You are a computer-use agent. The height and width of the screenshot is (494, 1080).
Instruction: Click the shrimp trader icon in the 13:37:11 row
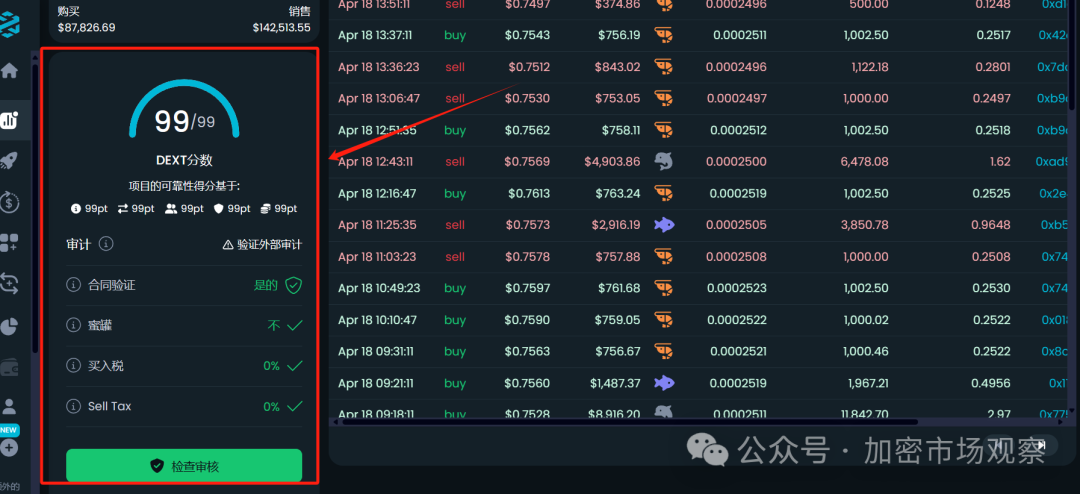[663, 35]
